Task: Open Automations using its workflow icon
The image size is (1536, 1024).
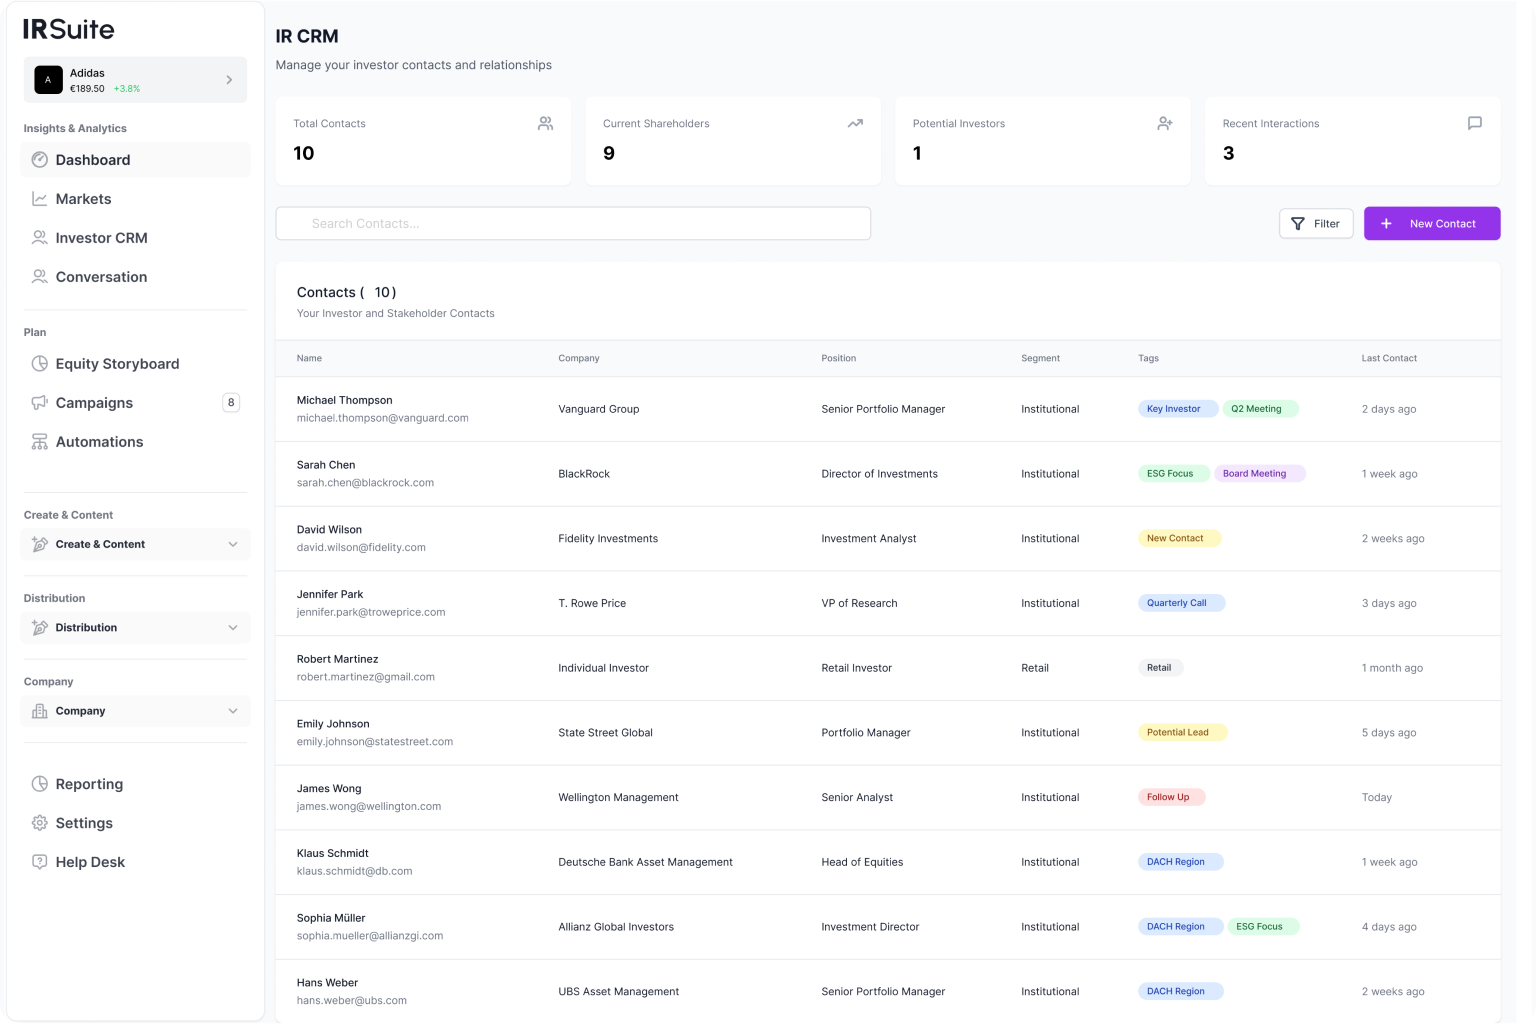Action: click(40, 441)
